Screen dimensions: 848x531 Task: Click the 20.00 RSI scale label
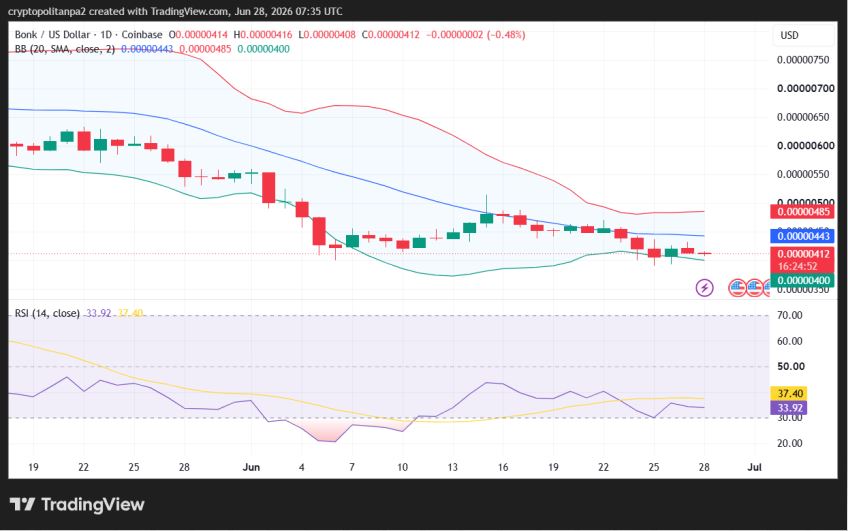[790, 443]
